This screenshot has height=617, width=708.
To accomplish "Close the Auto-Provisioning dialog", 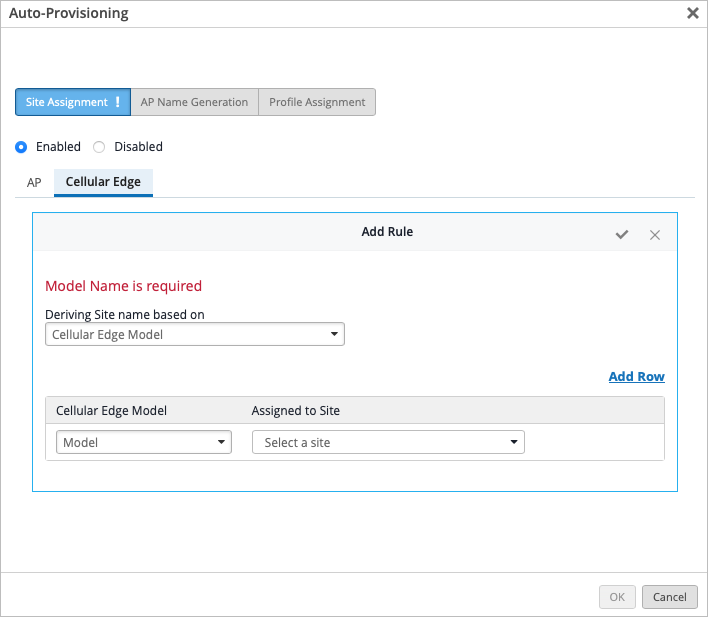I will tap(692, 14).
